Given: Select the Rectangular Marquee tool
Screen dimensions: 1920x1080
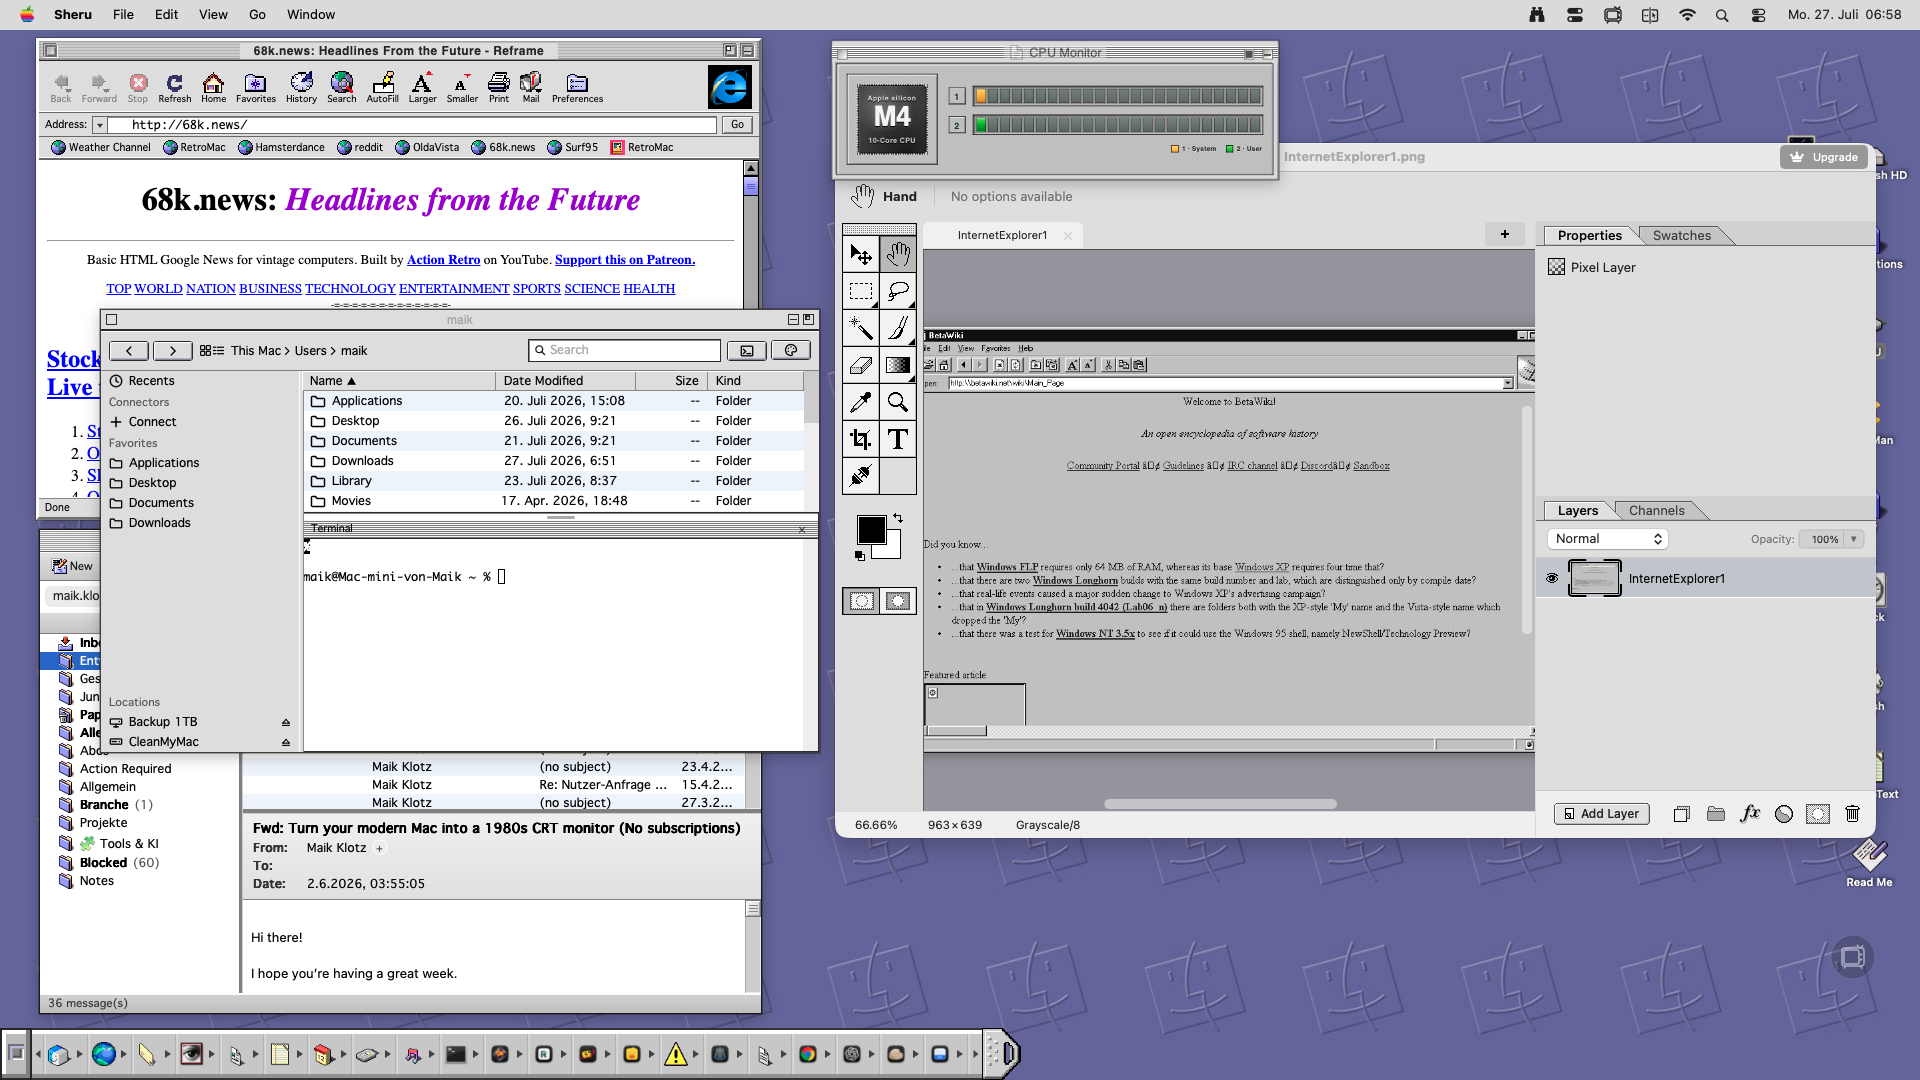Looking at the screenshot, I should coord(861,292).
